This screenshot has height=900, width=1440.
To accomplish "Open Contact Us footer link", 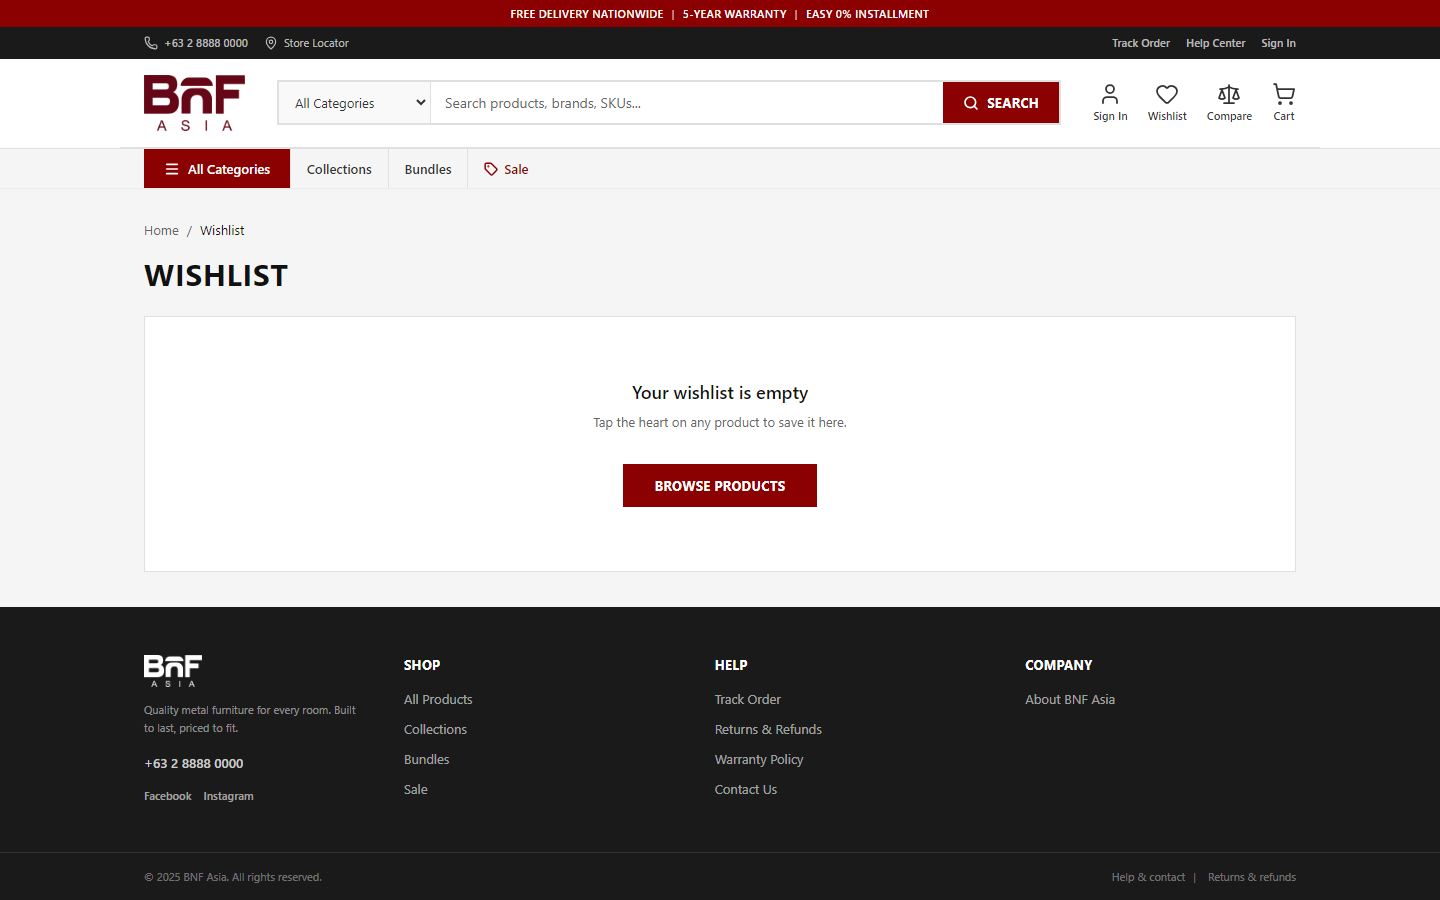I will click(x=746, y=789).
